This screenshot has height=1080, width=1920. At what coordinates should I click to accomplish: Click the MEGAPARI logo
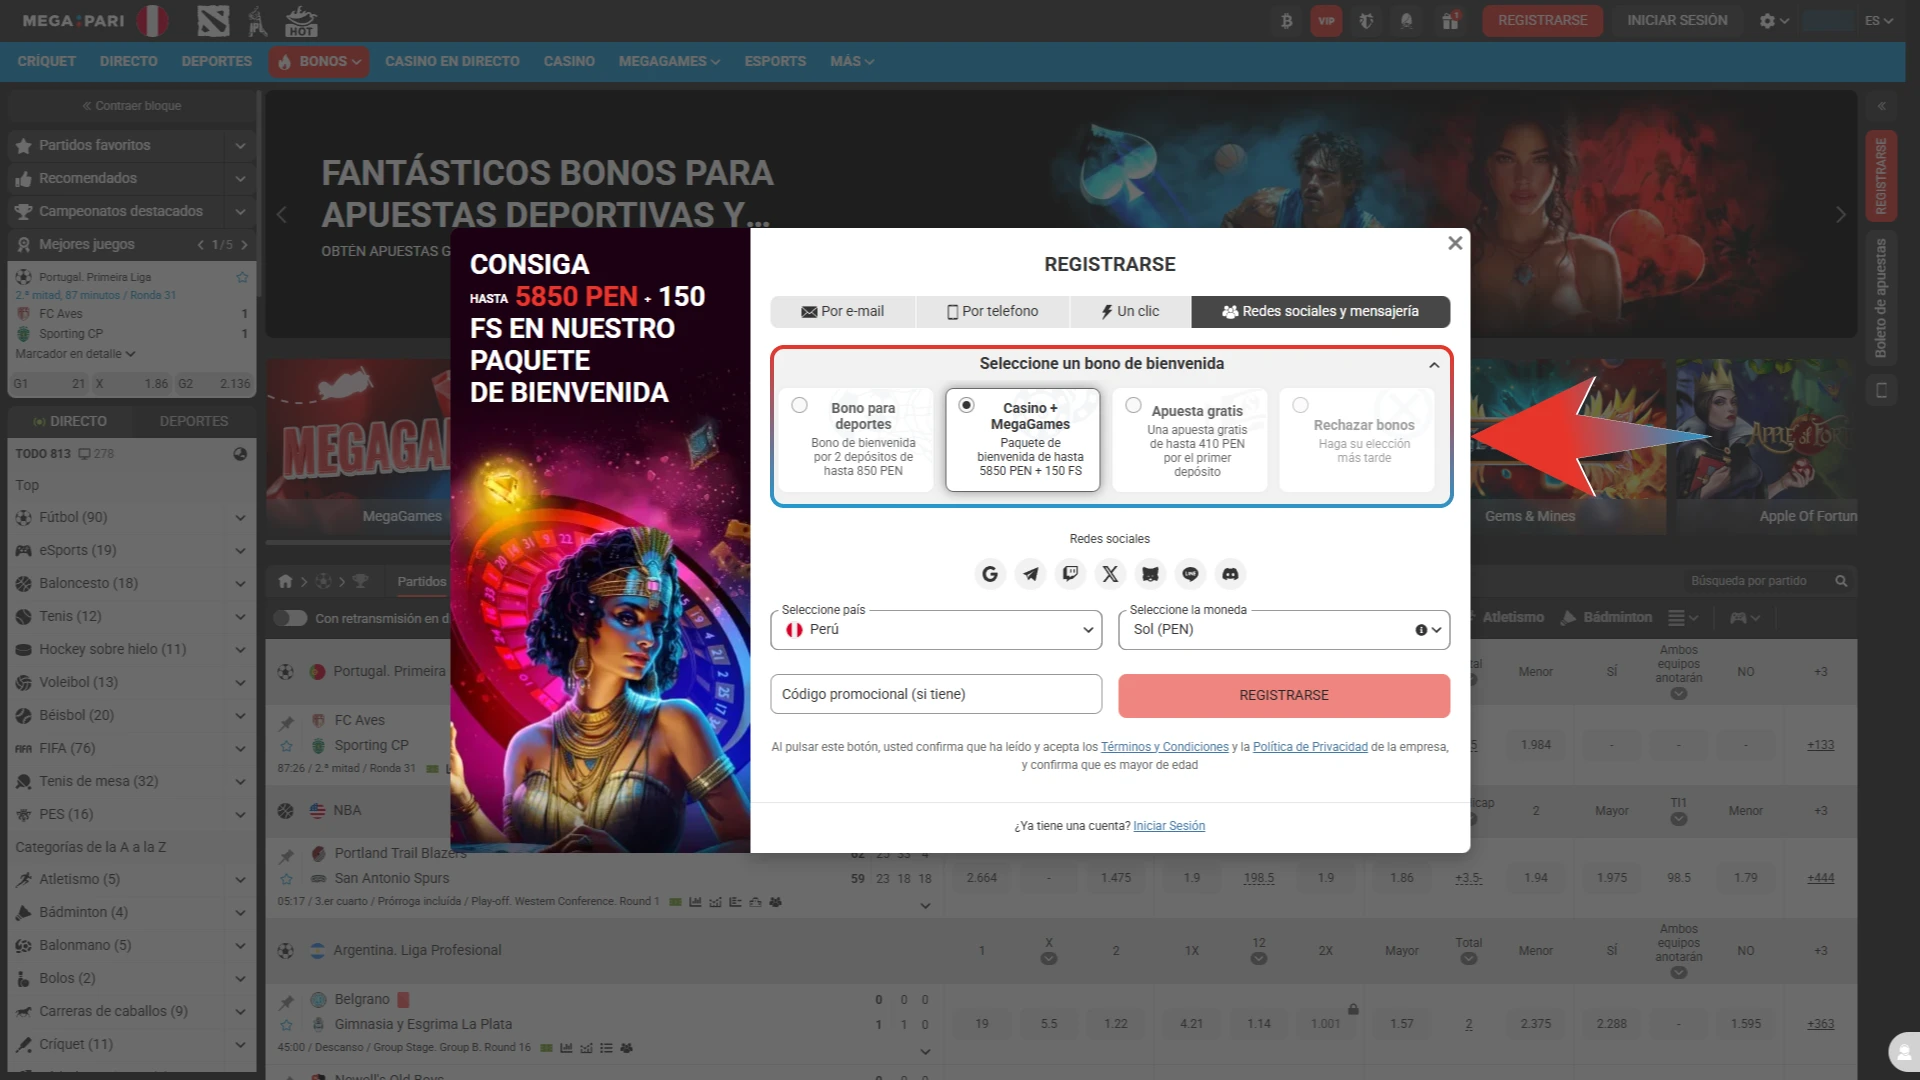(73, 21)
